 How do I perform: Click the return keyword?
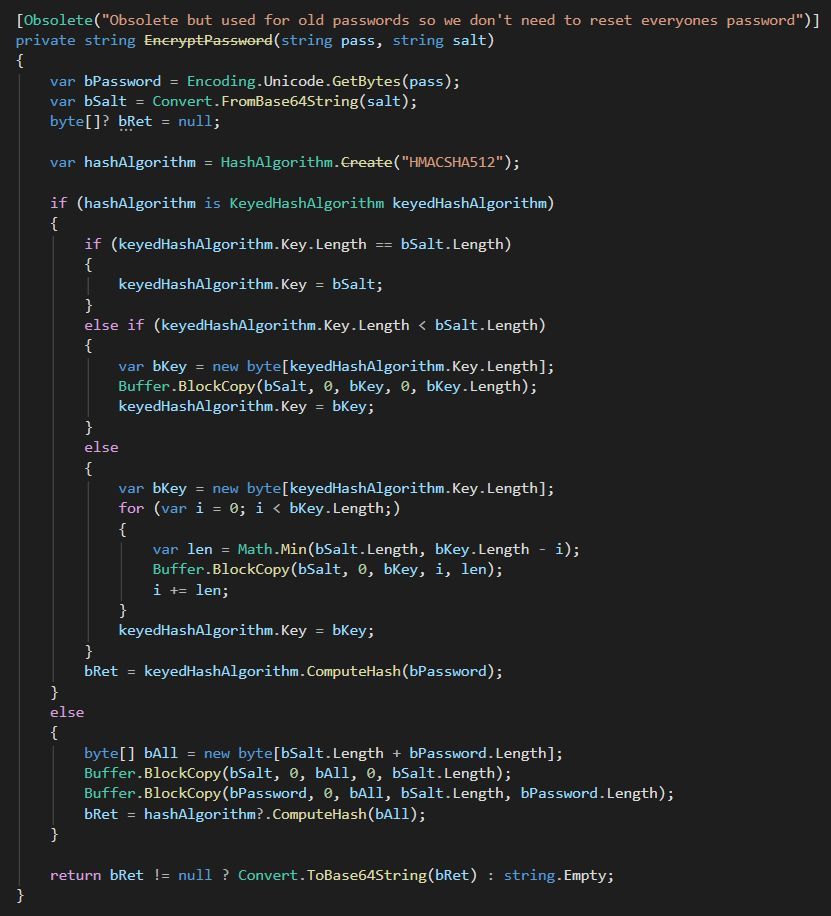click(75, 875)
